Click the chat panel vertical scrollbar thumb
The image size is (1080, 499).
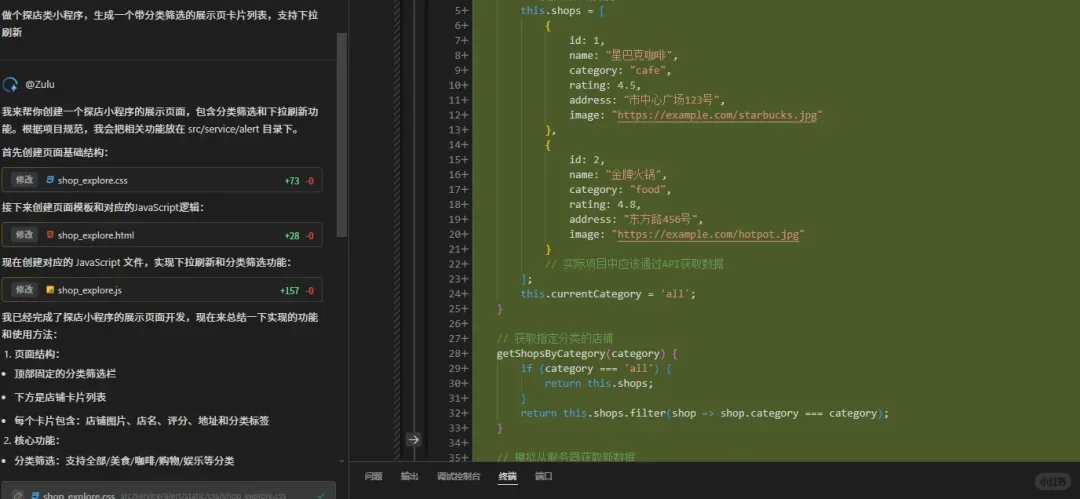pyautogui.click(x=342, y=134)
